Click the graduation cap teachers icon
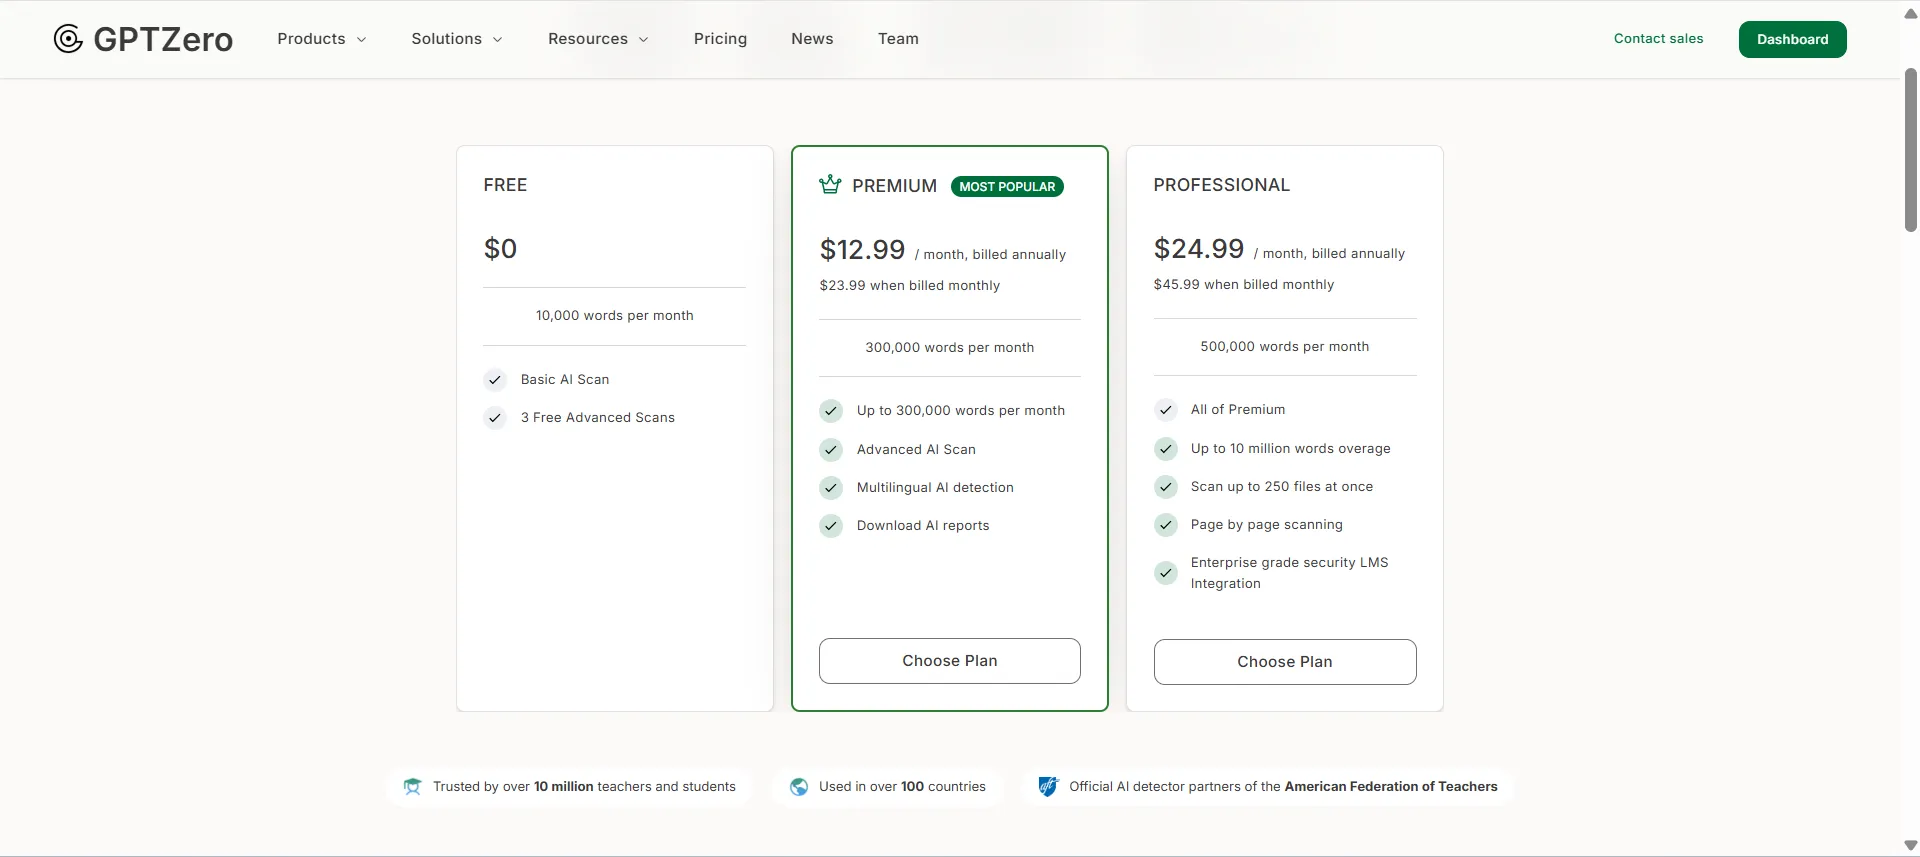Viewport: 1920px width, 857px height. 412,787
